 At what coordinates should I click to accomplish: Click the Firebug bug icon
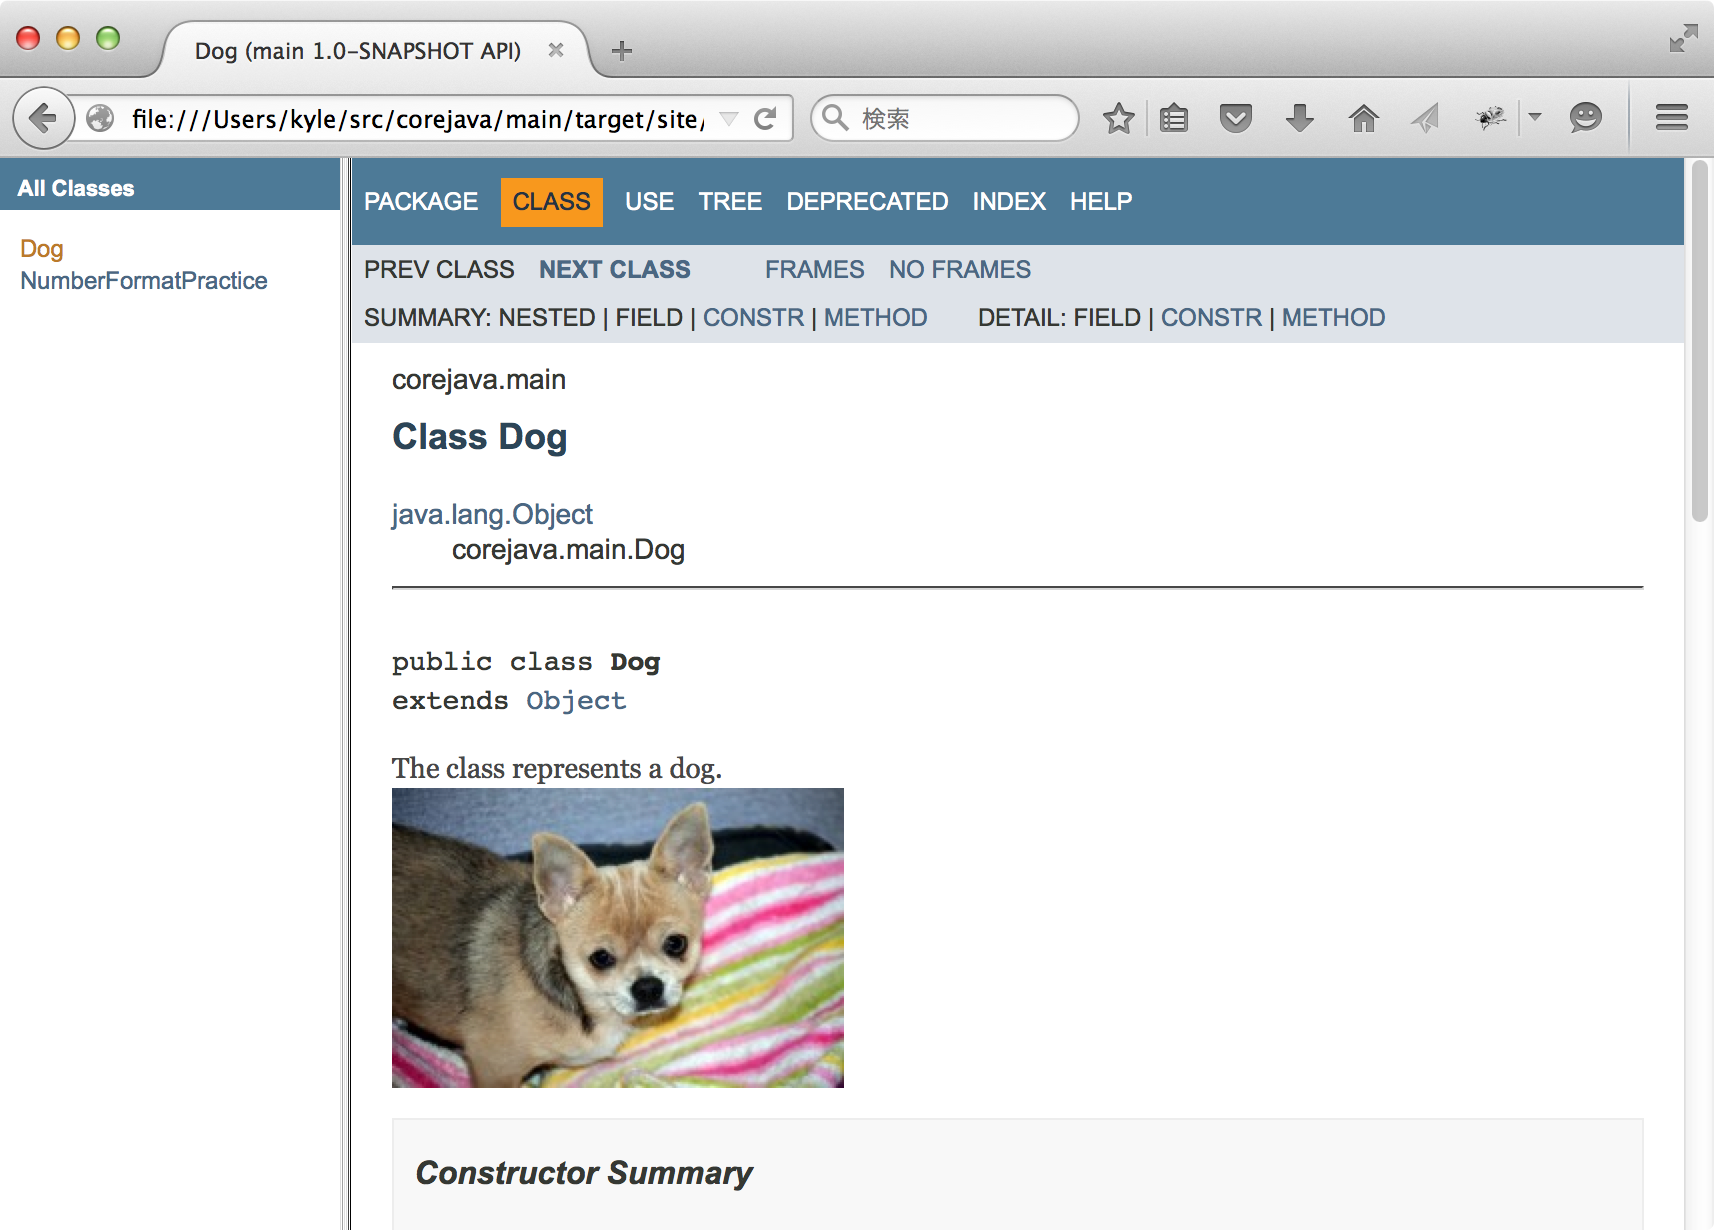(x=1491, y=118)
